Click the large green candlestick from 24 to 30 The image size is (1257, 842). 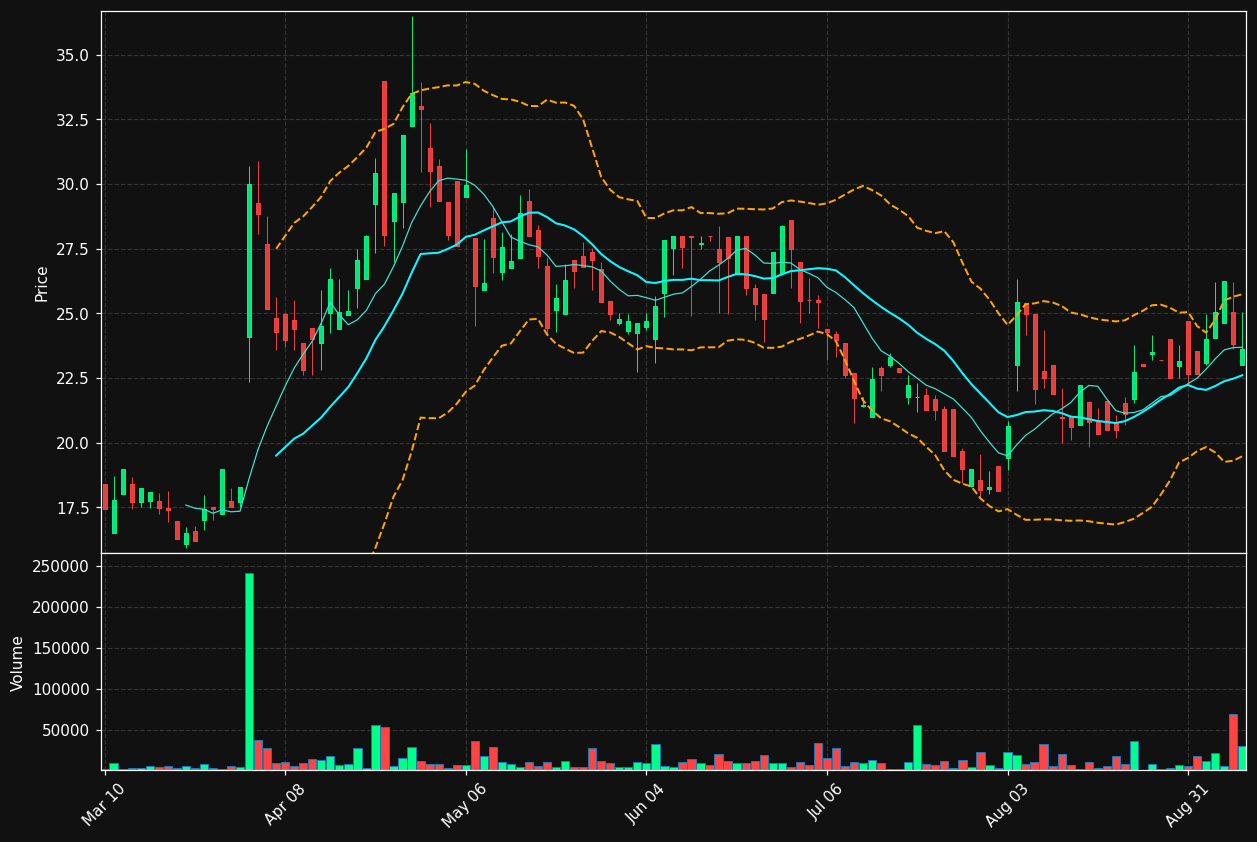(x=249, y=261)
